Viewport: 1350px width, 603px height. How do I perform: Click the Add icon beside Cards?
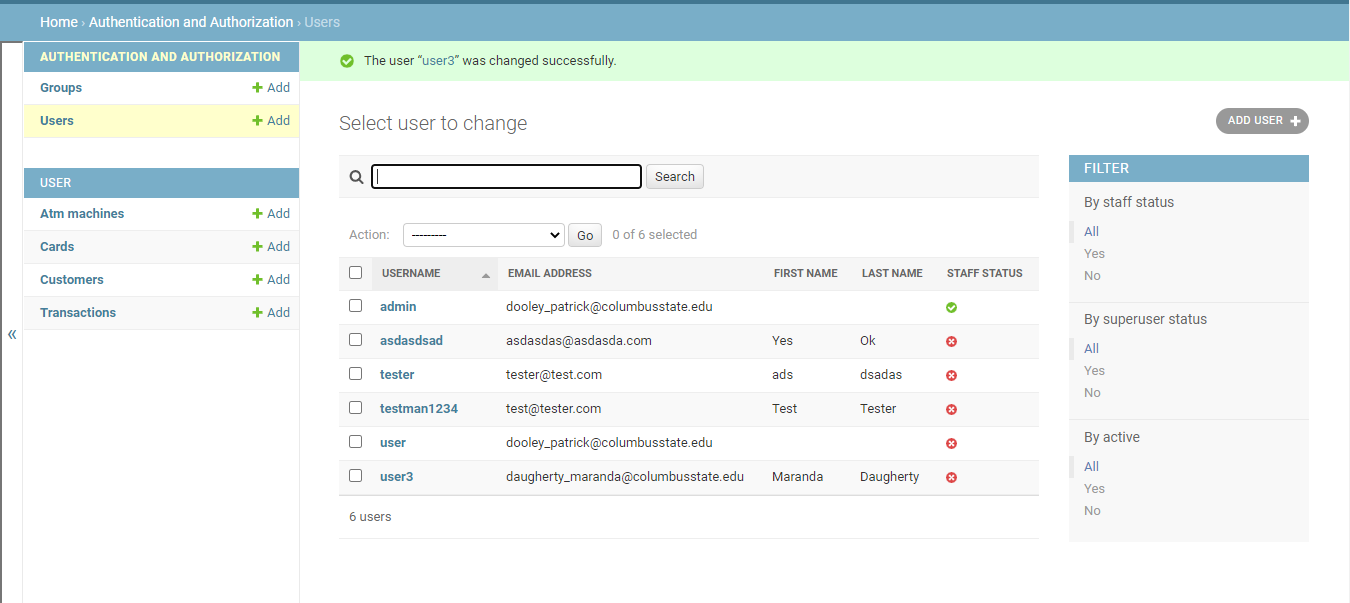pyautogui.click(x=257, y=247)
